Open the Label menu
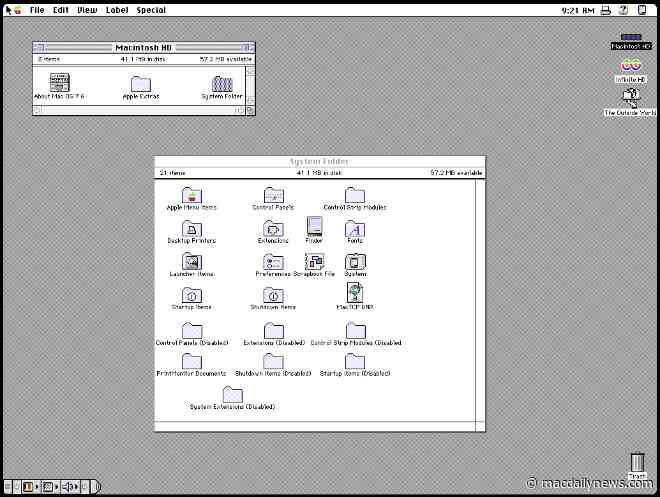660x497 pixels. pos(117,10)
